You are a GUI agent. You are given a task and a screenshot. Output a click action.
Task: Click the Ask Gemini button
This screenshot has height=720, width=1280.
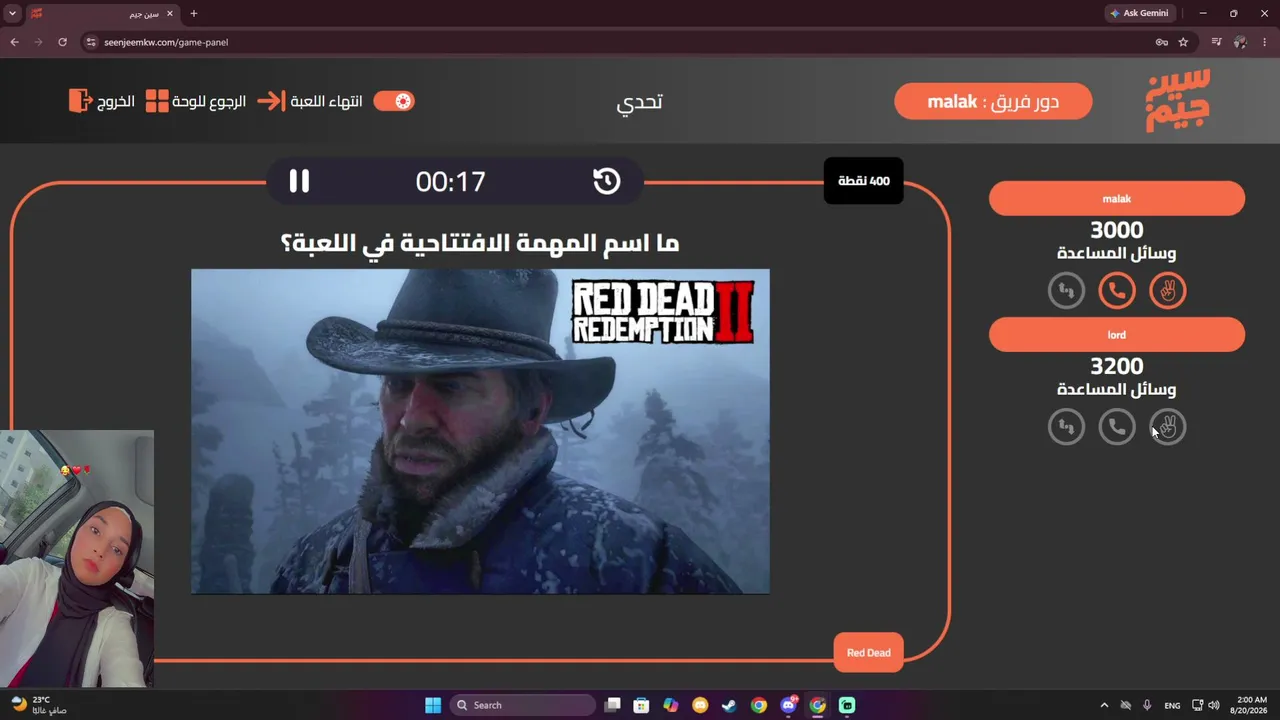pos(1138,13)
